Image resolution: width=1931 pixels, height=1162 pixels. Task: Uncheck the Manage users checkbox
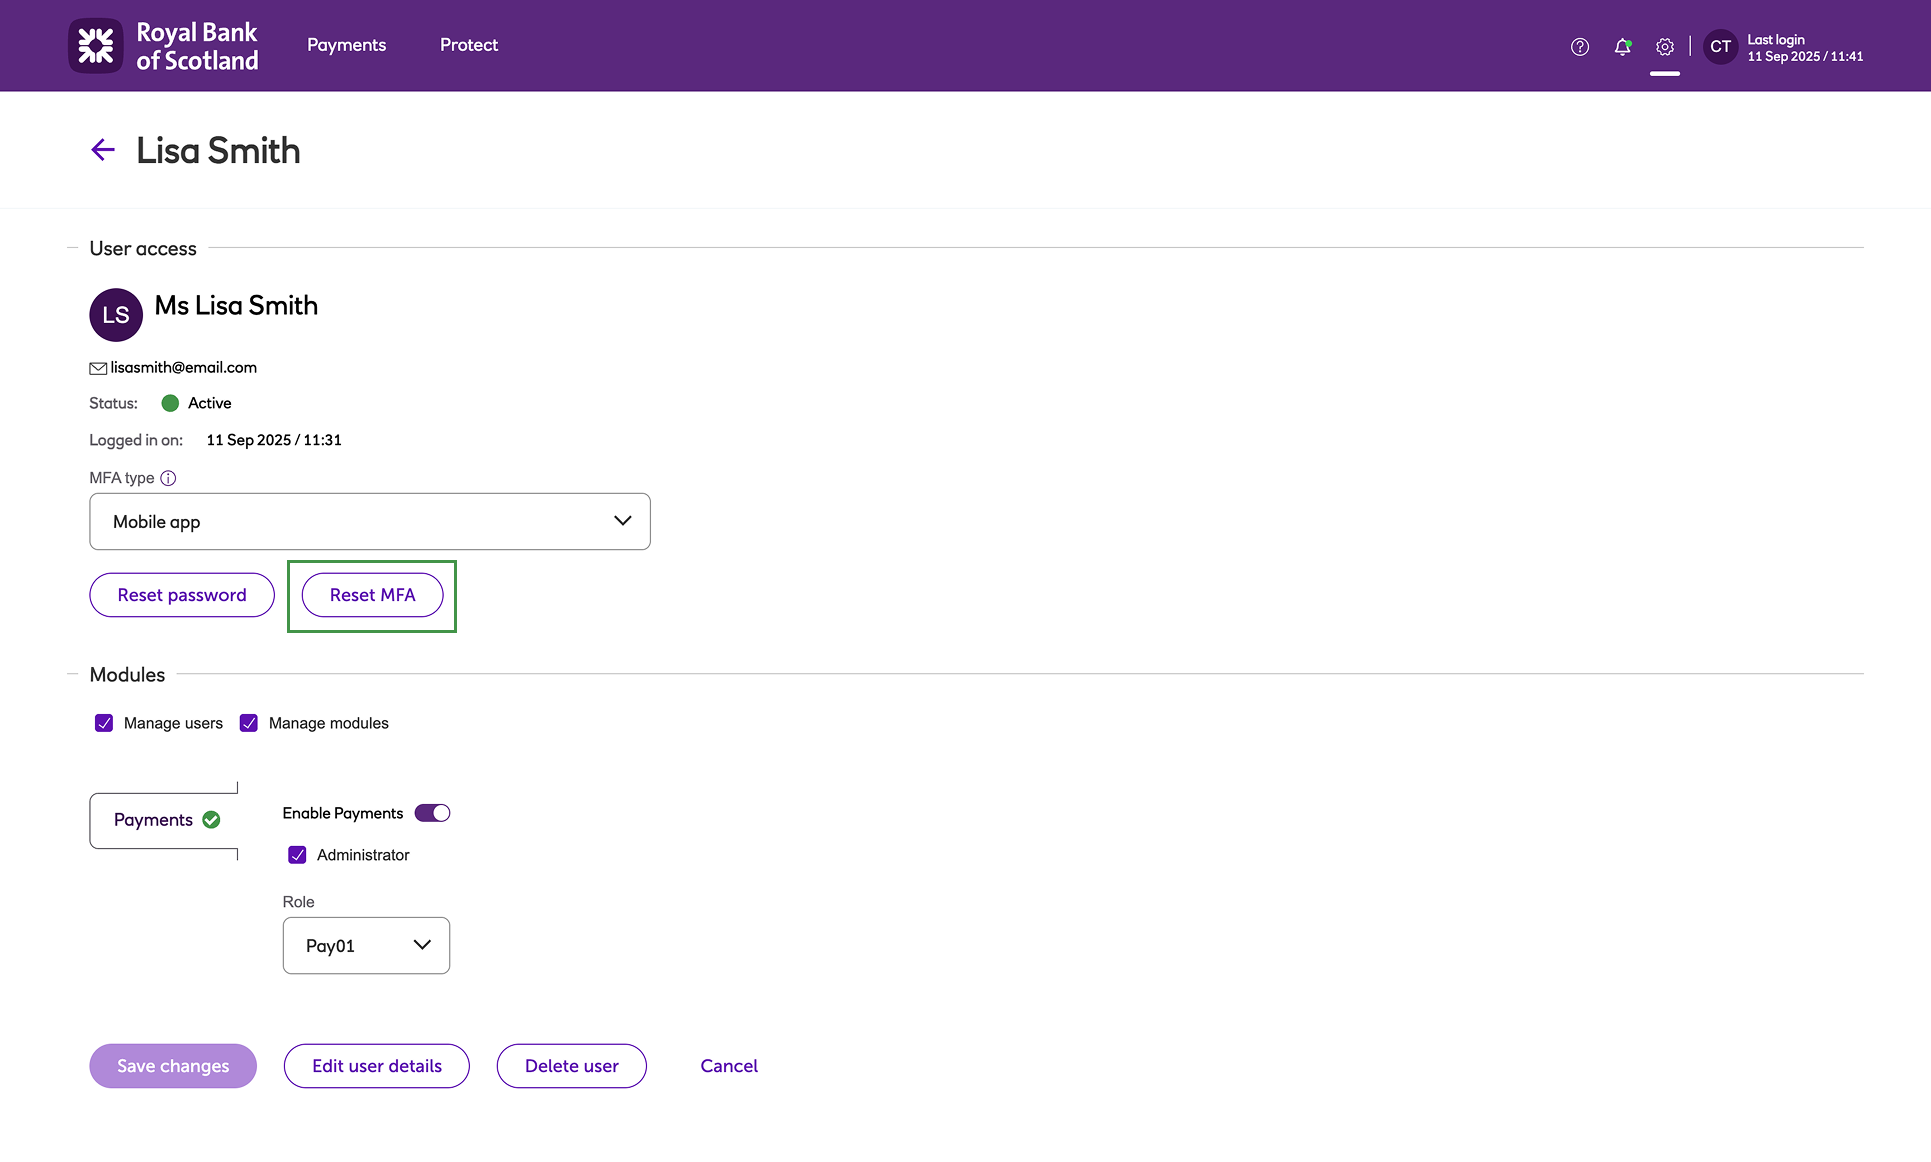pos(104,723)
